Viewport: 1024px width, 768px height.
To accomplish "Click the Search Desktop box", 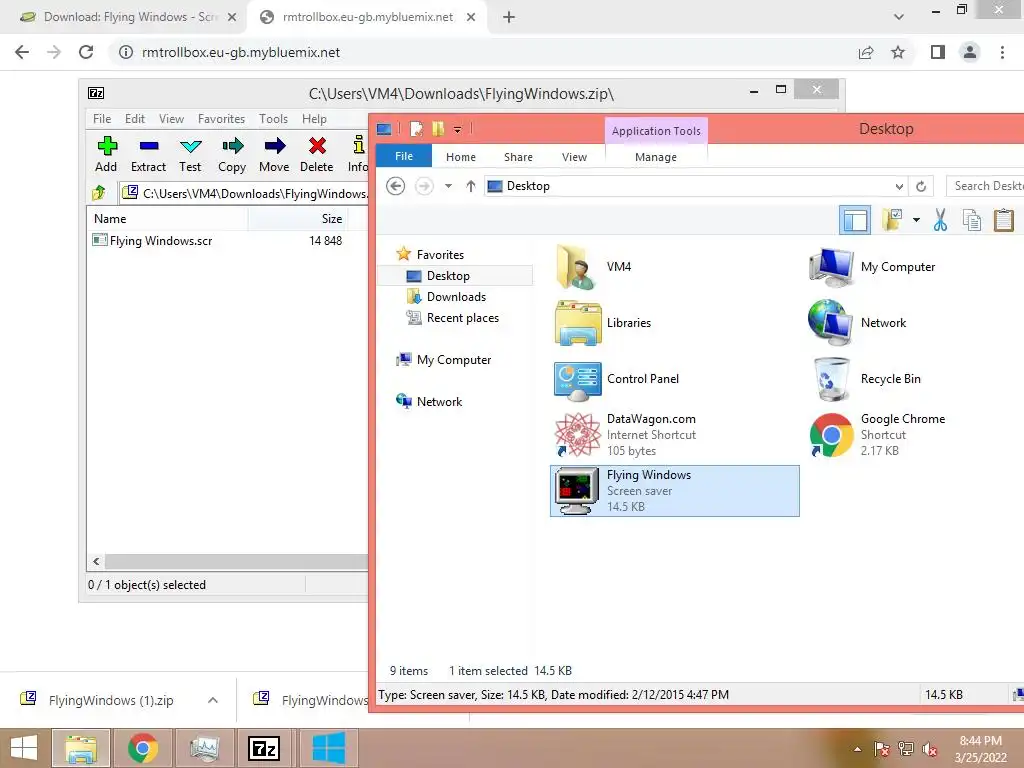I will (985, 186).
